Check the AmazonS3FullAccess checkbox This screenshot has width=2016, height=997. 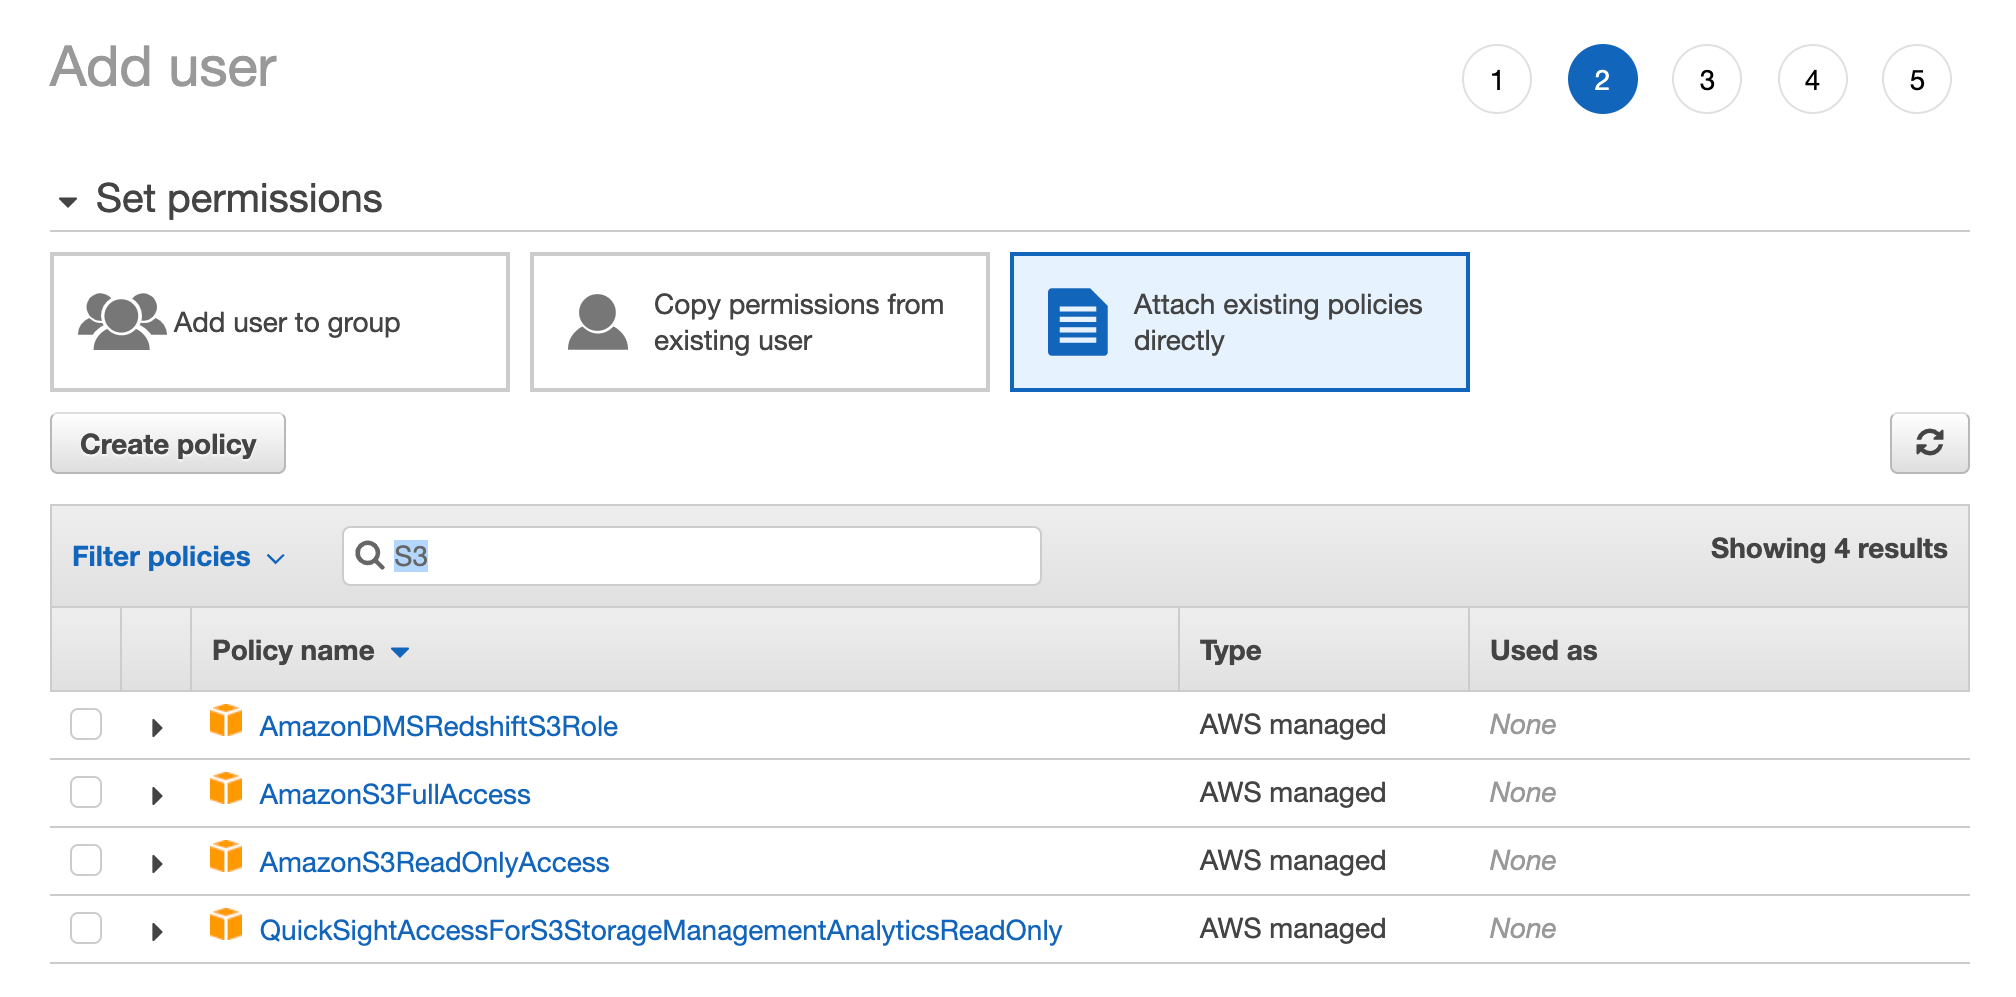(x=86, y=791)
